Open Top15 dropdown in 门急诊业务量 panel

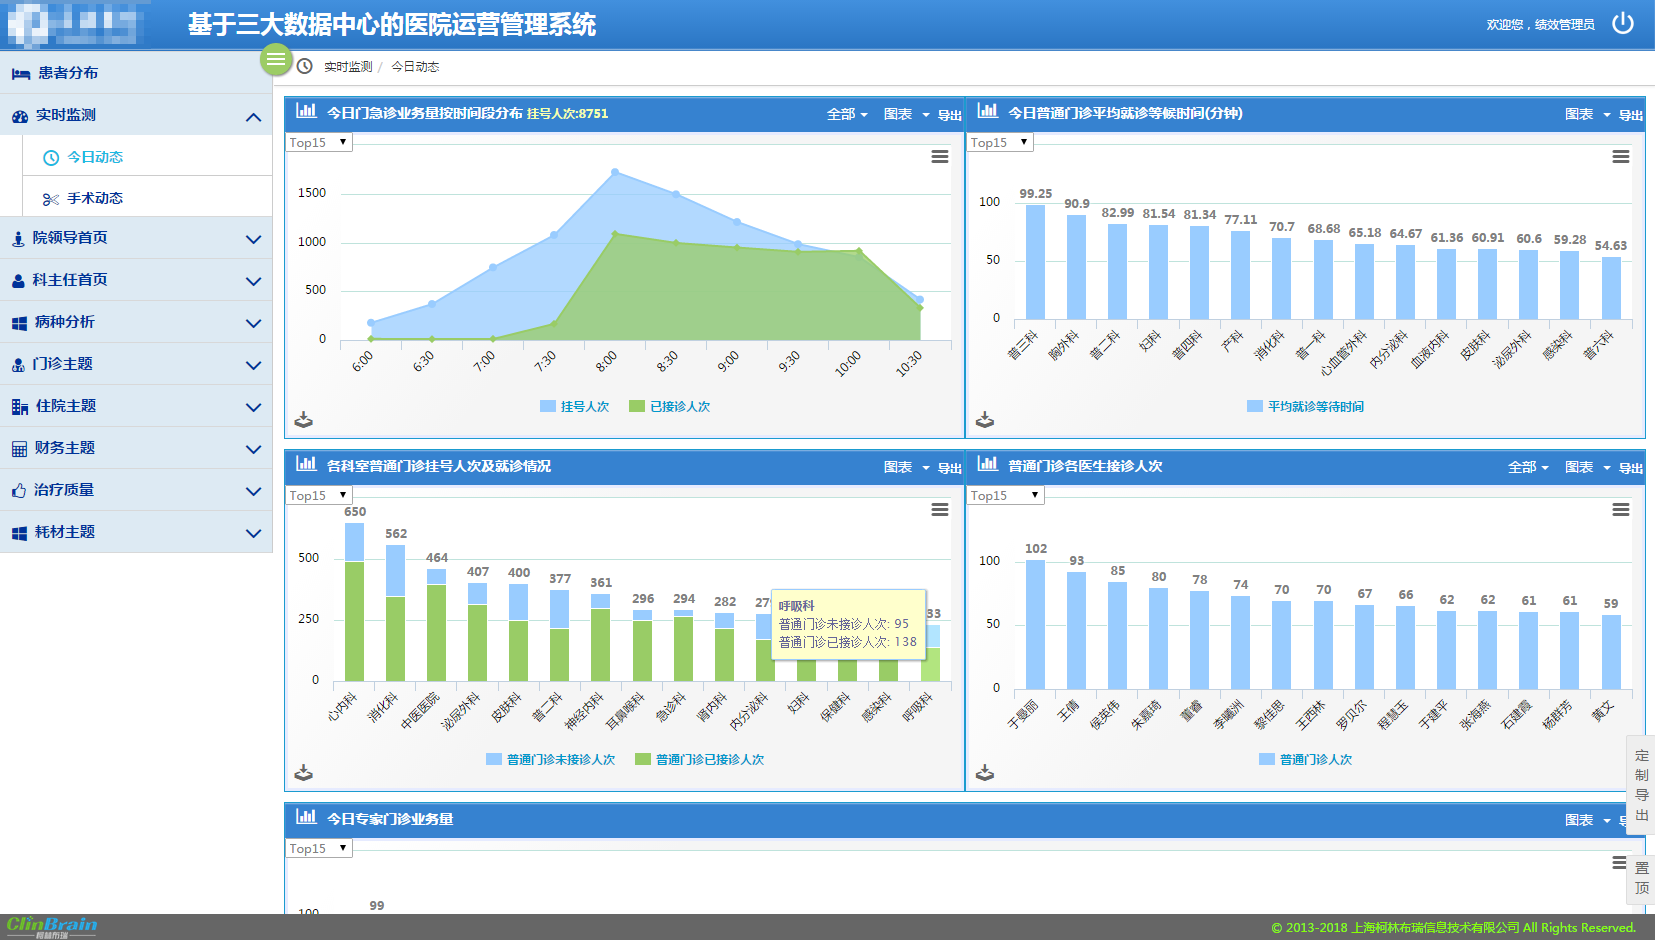point(319,142)
